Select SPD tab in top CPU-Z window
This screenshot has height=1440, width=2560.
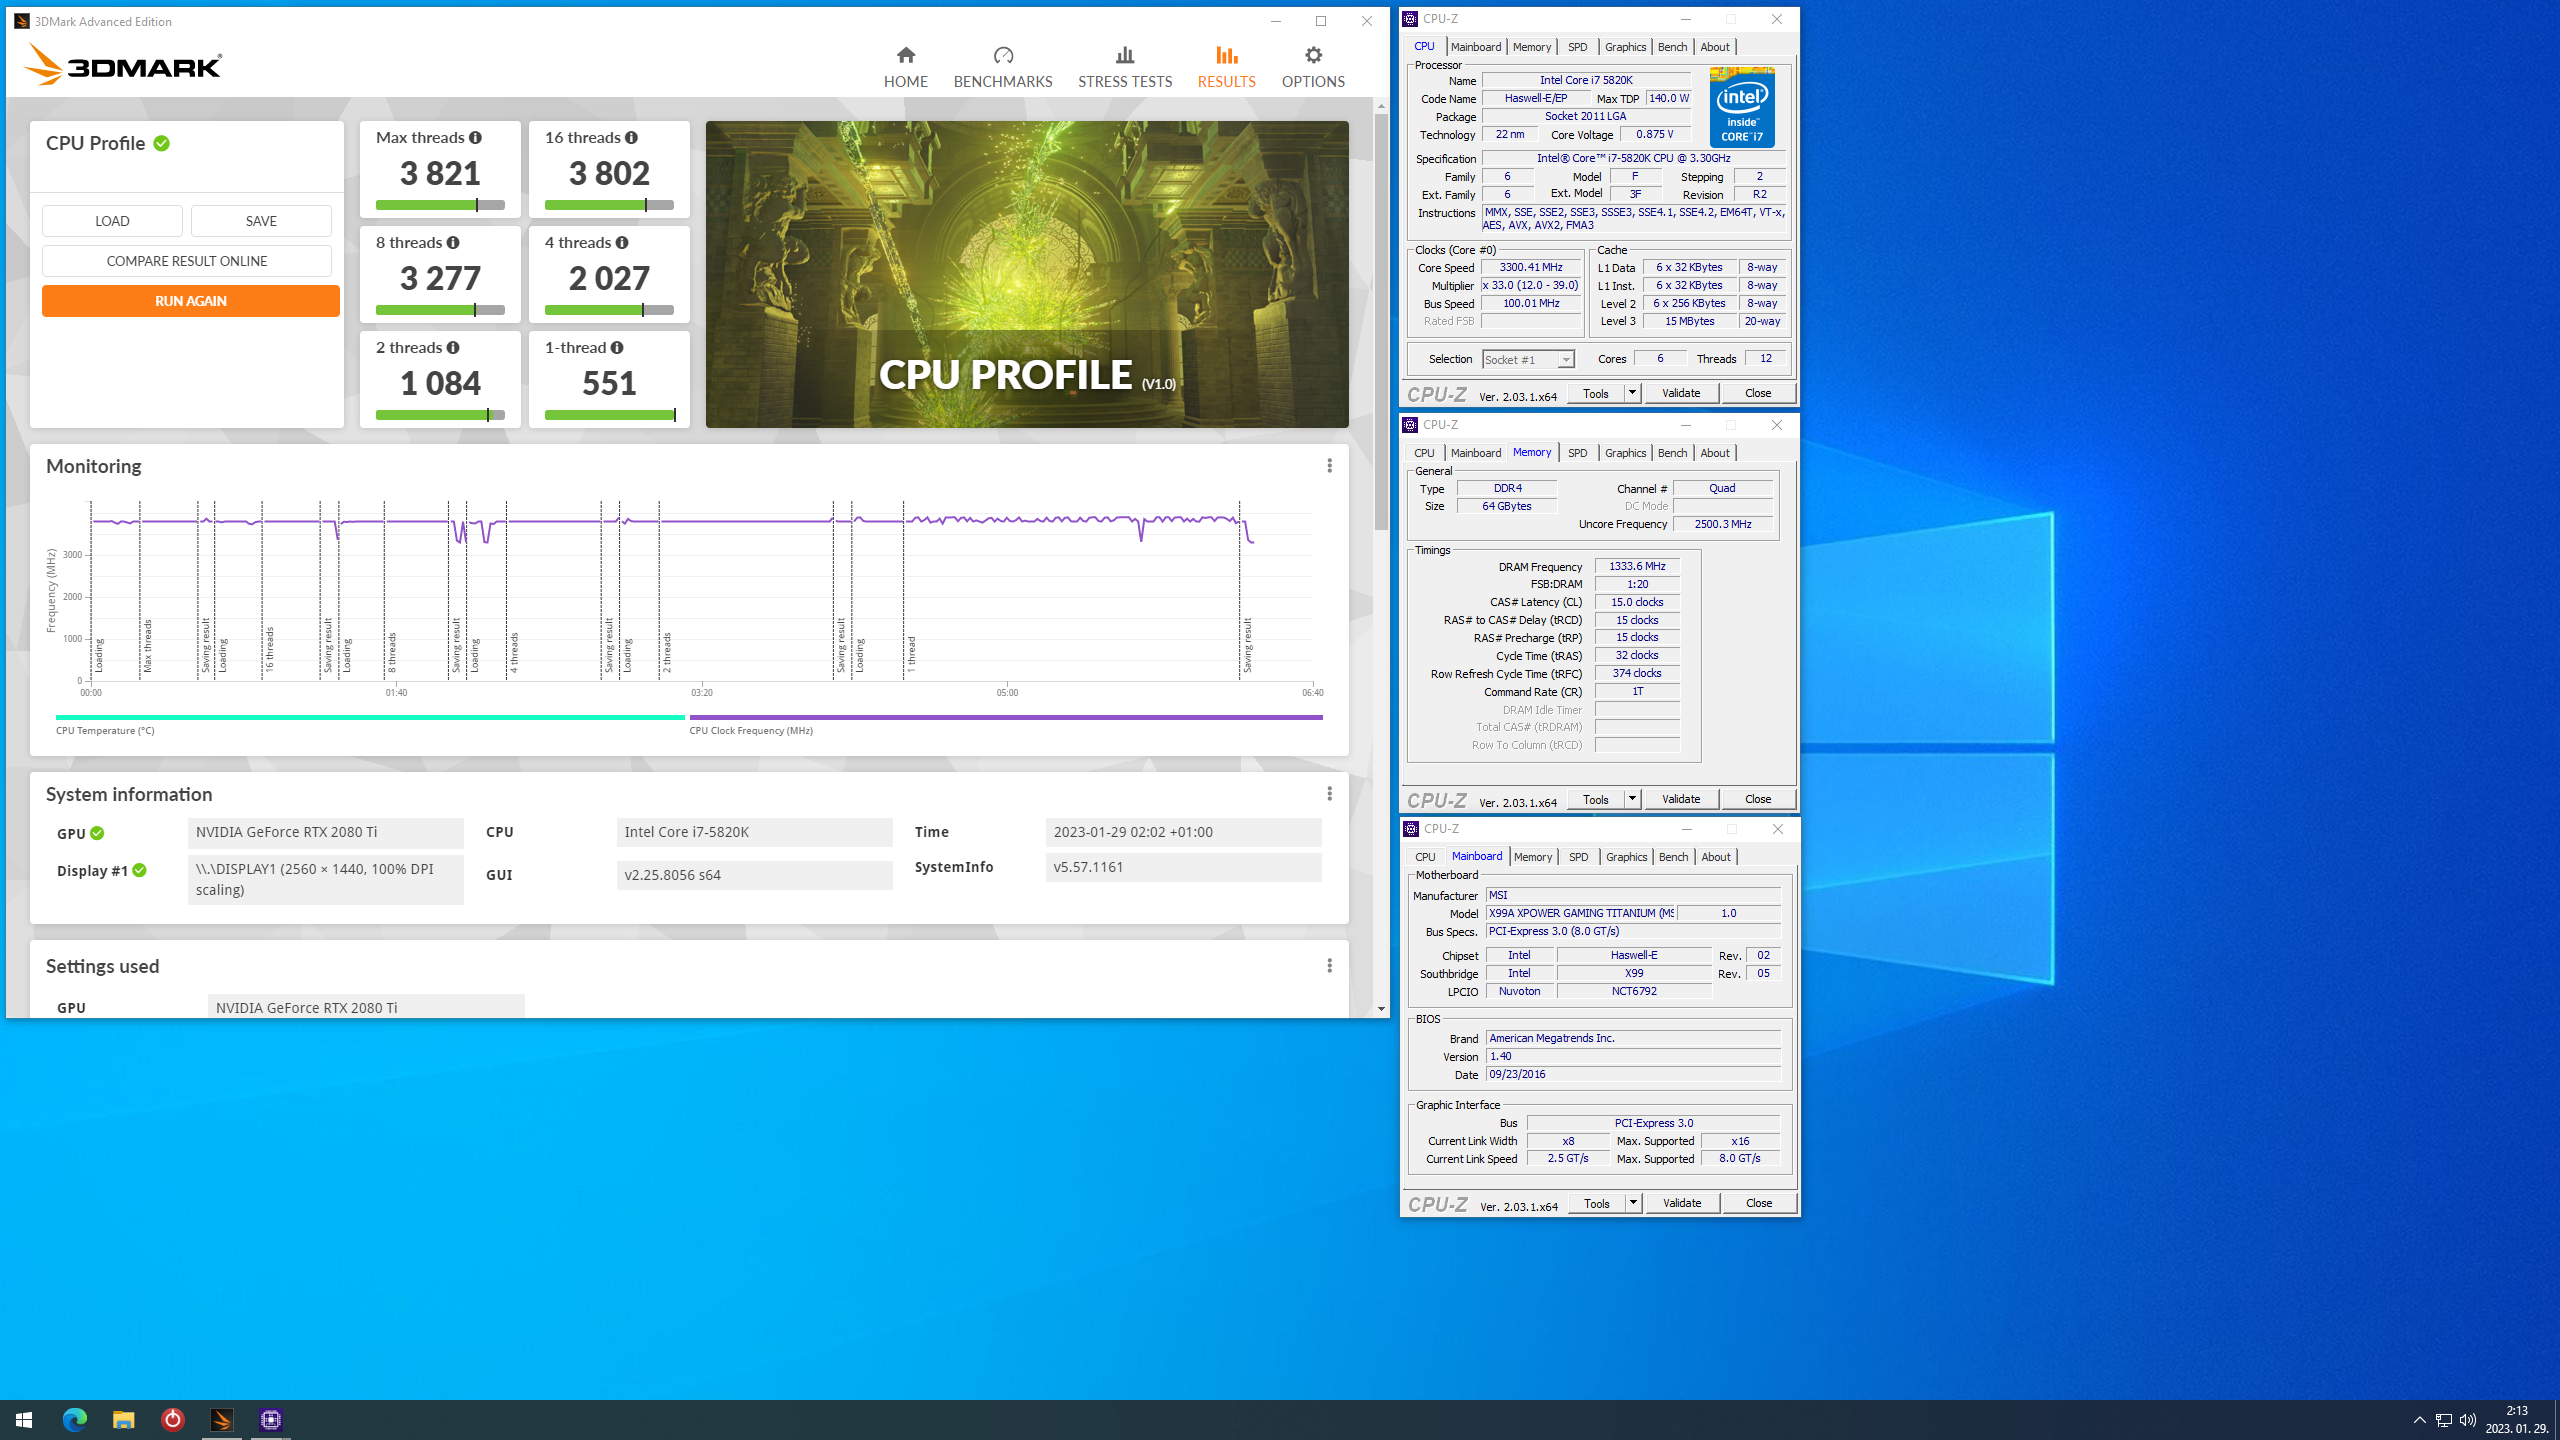pos(1577,47)
